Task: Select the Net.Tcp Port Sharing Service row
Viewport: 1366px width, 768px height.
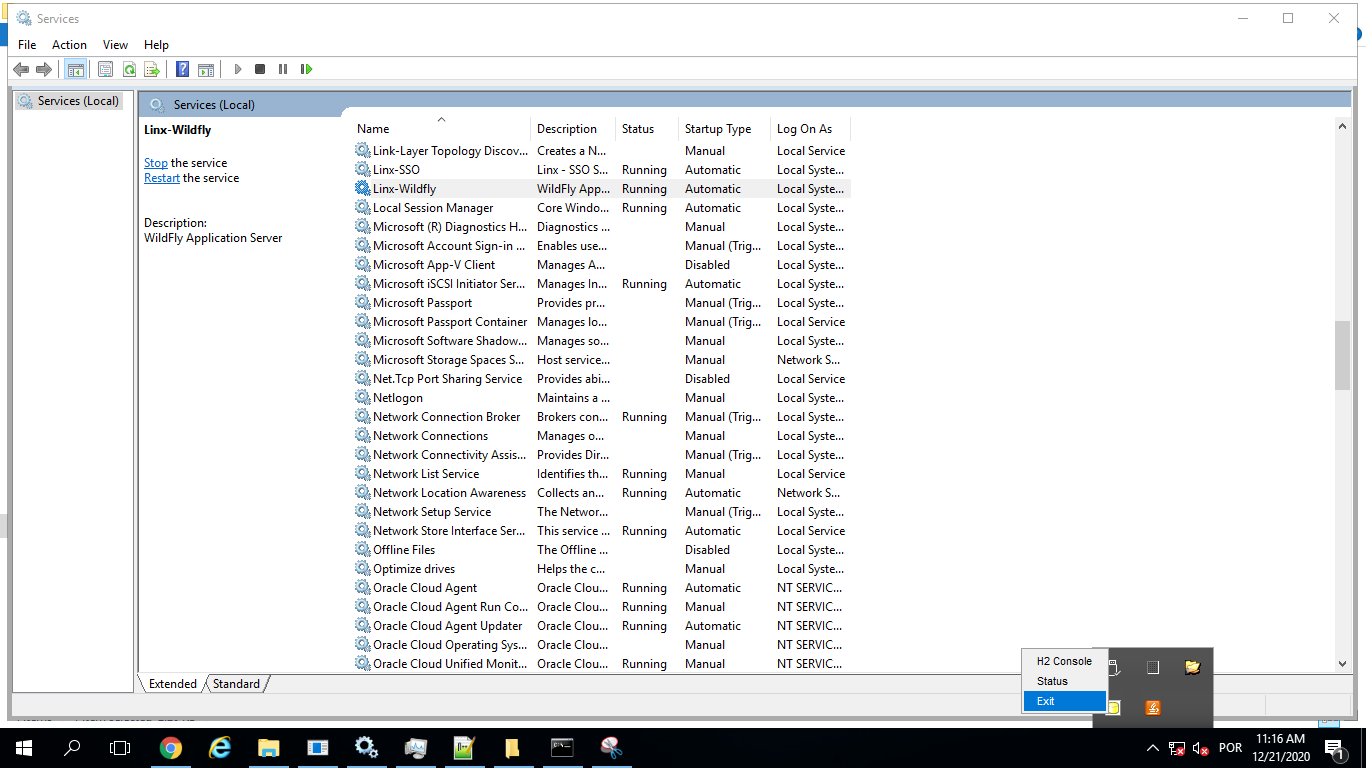Action: (x=600, y=379)
